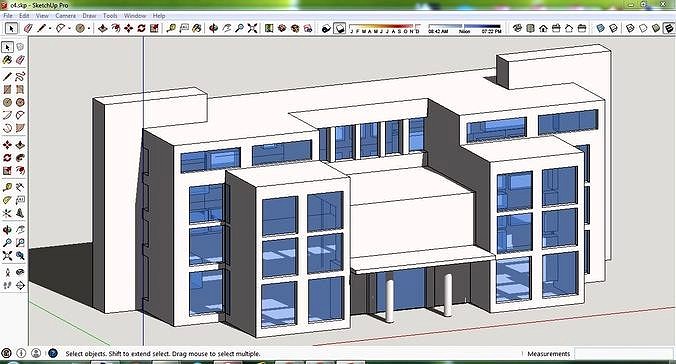The width and height of the screenshot is (676, 364).
Task: Click the credits status bar icon
Action: point(21,353)
